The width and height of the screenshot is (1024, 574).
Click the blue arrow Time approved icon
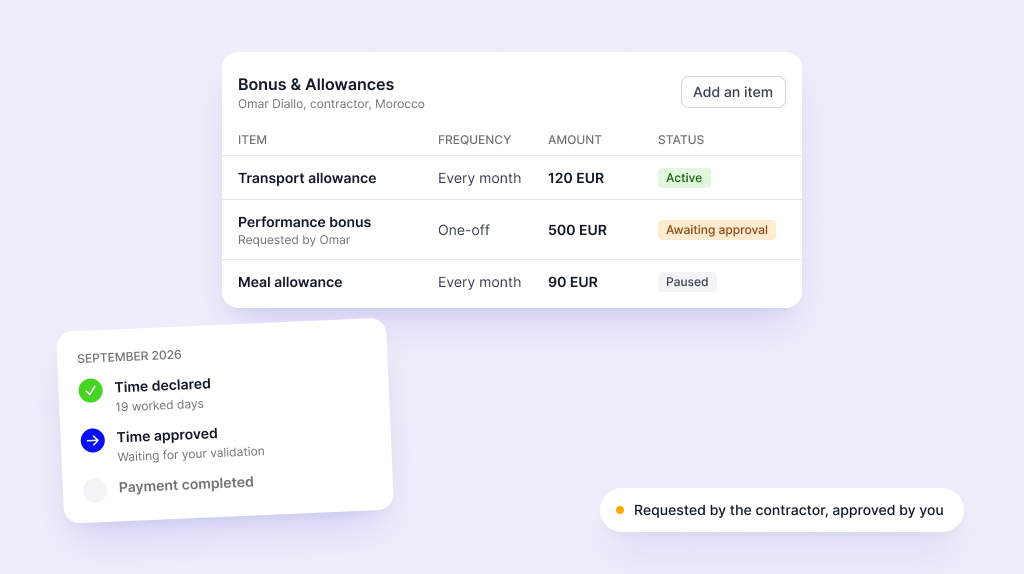click(x=93, y=440)
